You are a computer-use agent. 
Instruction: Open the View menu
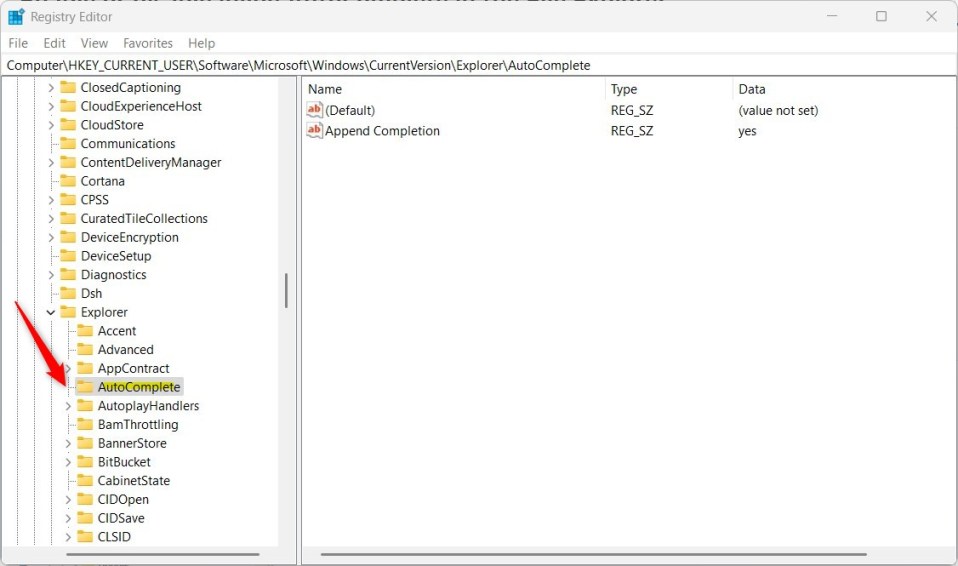[x=94, y=43]
